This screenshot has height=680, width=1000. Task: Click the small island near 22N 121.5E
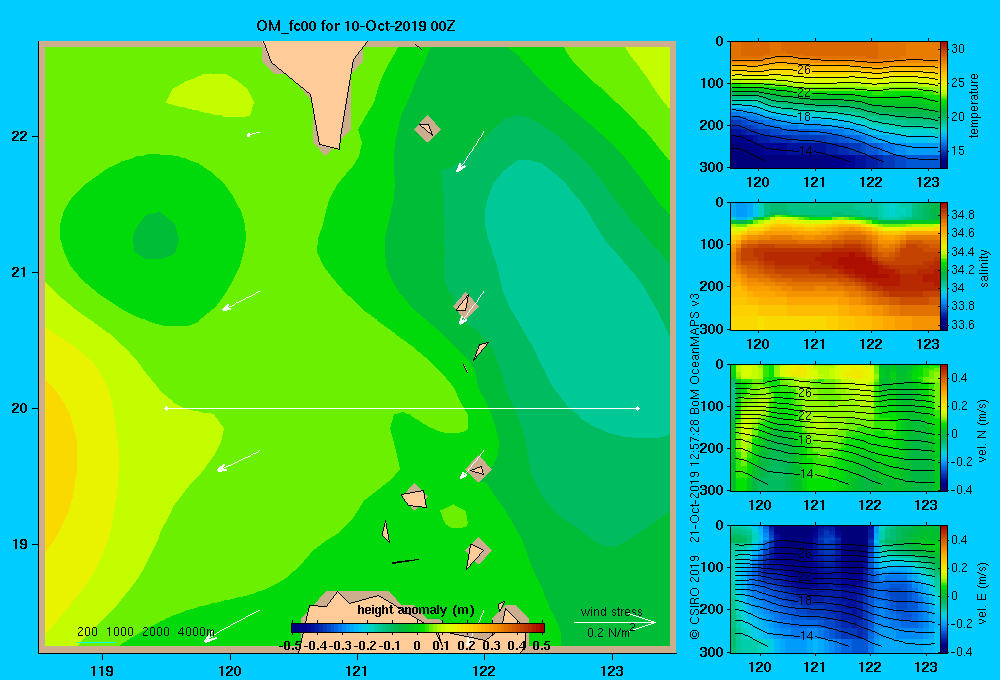427,129
